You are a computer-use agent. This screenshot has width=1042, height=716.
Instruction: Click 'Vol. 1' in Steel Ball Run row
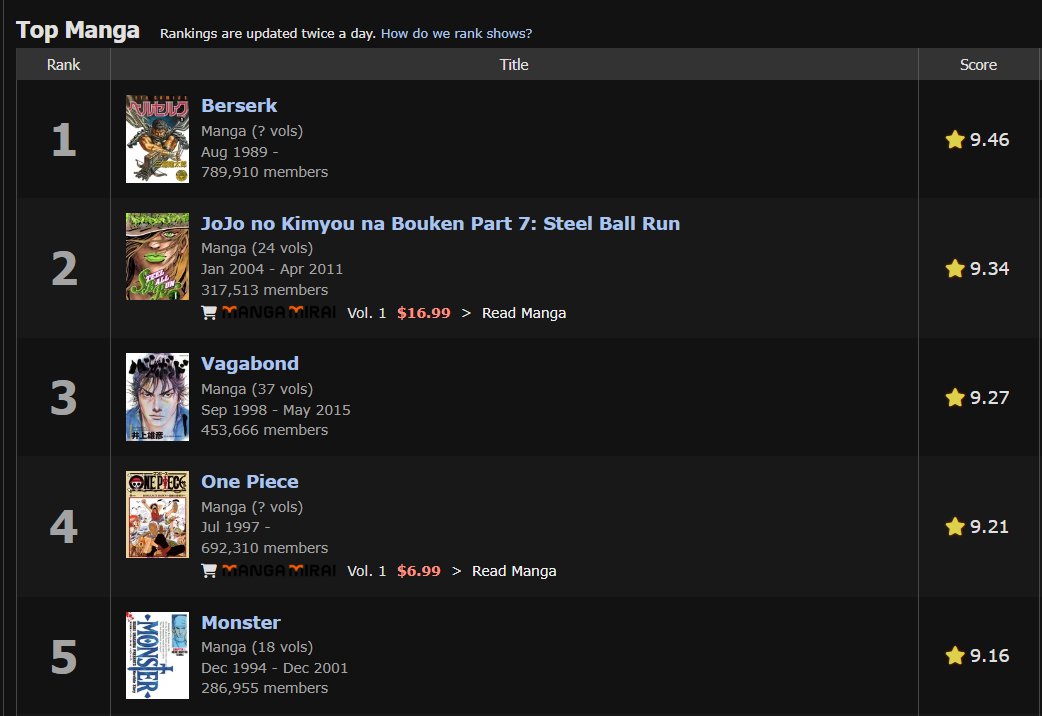click(x=366, y=313)
